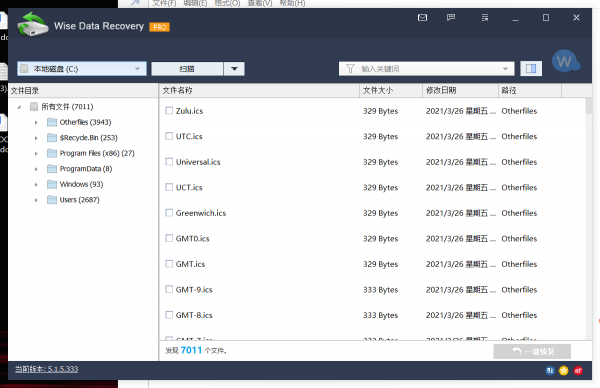
Task: Toggle the preview panel layout icon
Action: [531, 69]
